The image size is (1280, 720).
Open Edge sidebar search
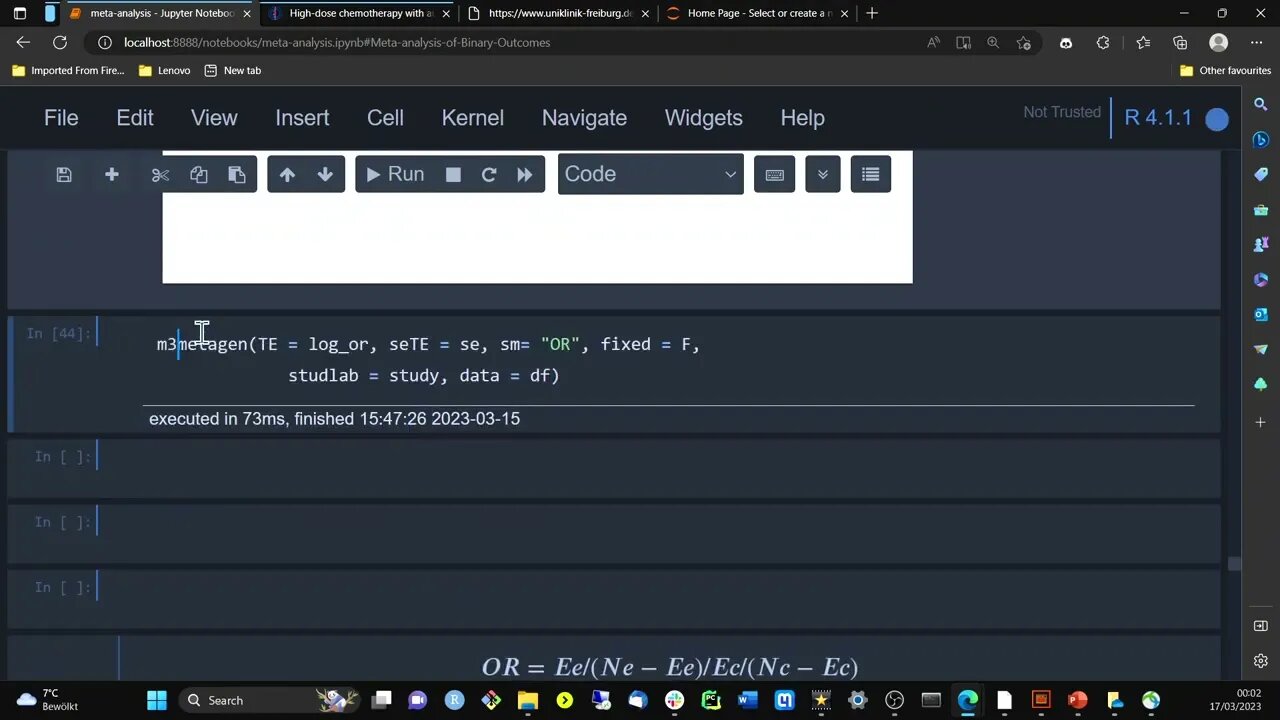click(x=1261, y=104)
